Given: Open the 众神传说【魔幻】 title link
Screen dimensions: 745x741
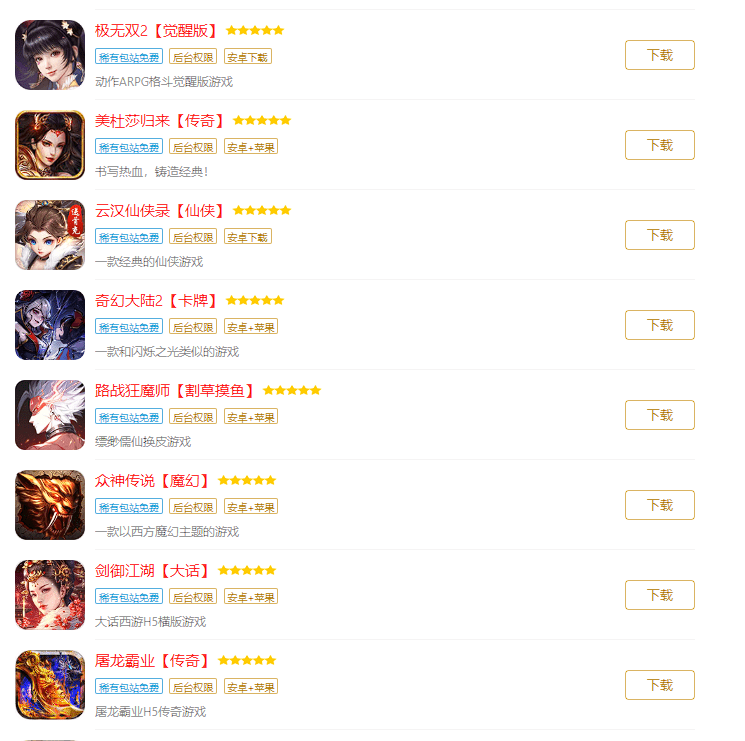Looking at the screenshot, I should coord(152,481).
